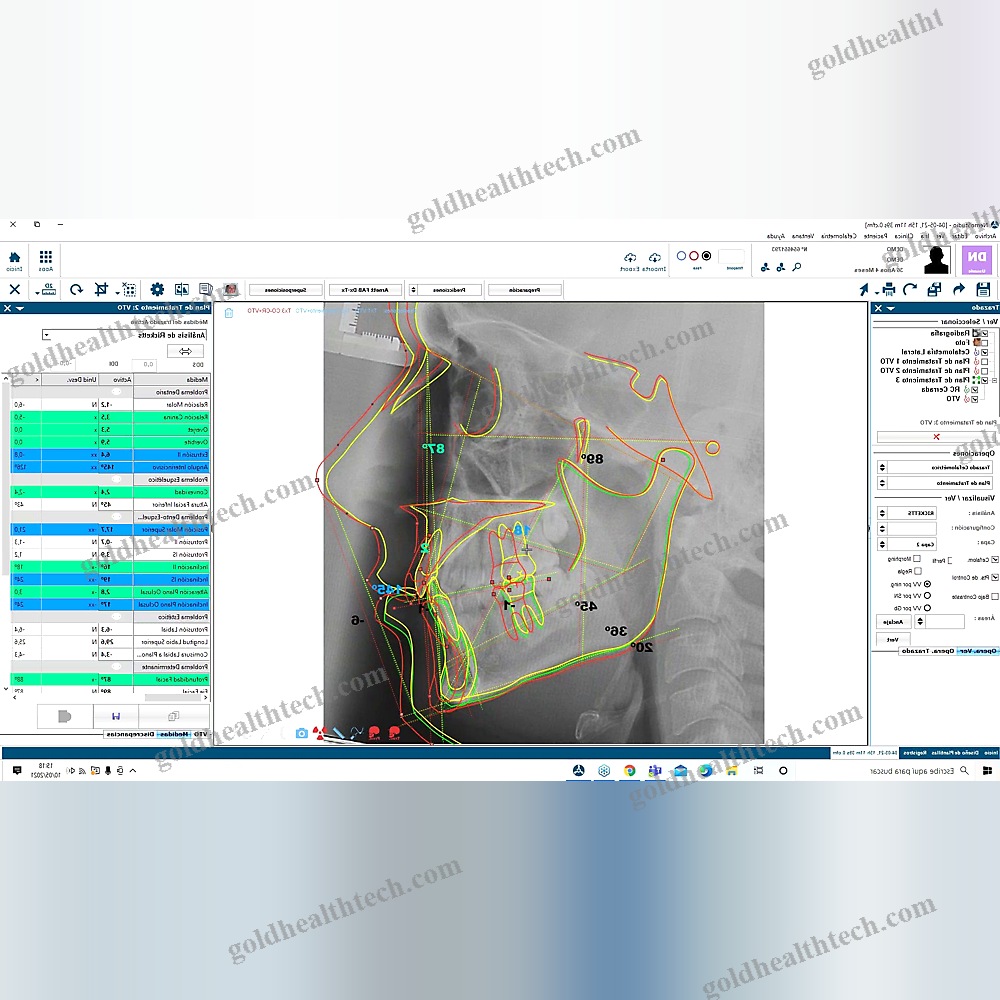The height and width of the screenshot is (1000, 1000).
Task: Open the Archivo menu
Action: (985, 236)
